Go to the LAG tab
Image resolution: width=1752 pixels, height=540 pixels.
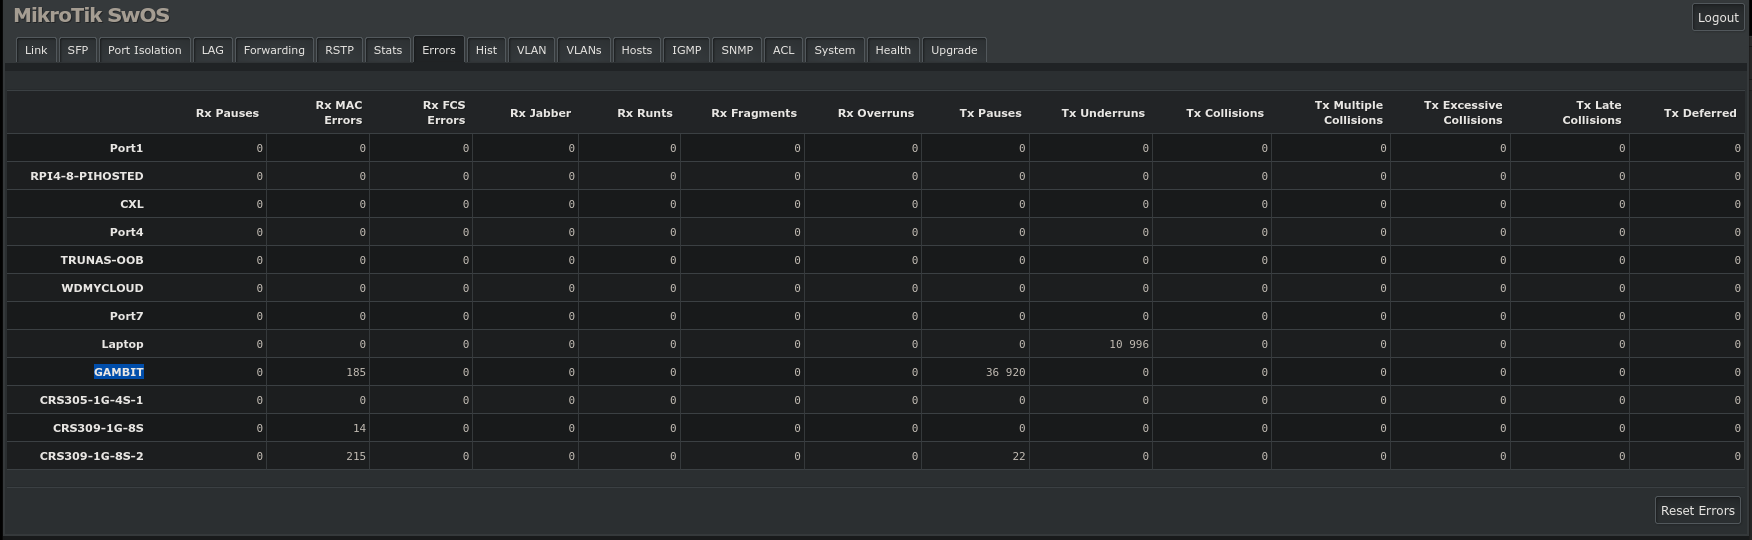pos(213,50)
